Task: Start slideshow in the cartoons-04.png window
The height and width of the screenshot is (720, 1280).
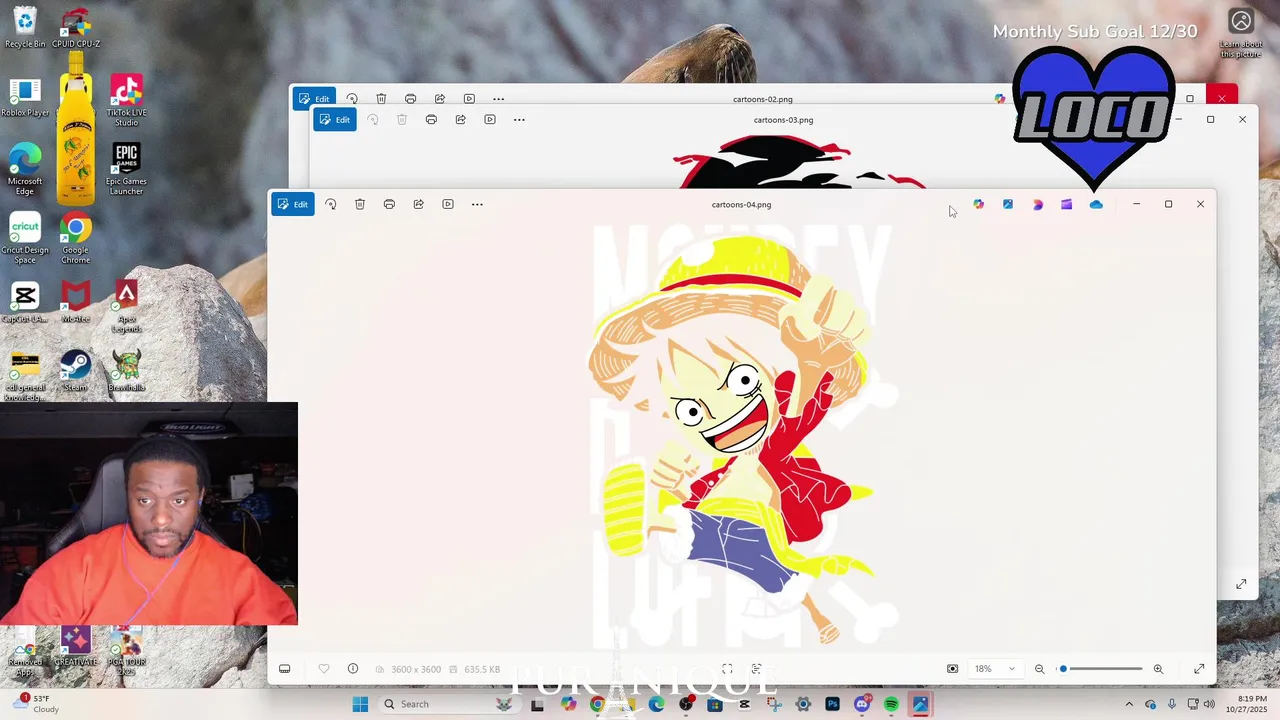Action: click(x=448, y=204)
